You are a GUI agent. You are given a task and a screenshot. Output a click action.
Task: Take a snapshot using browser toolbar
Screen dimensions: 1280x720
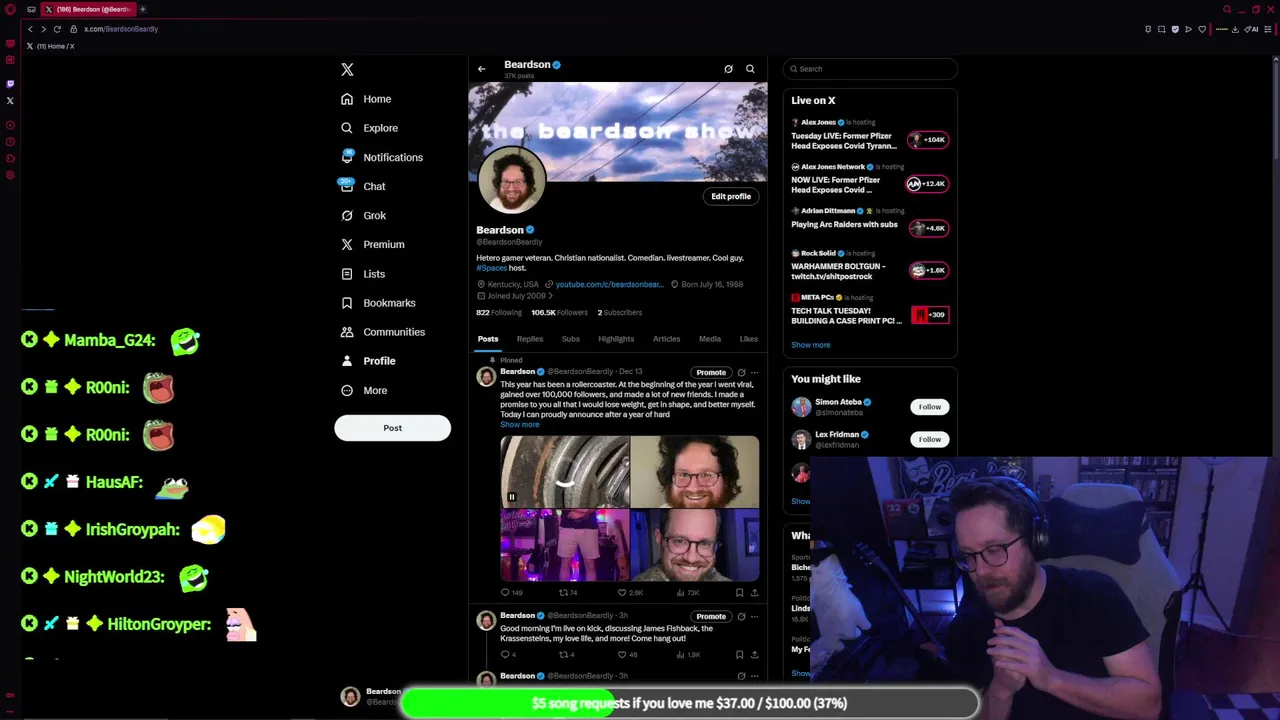pyautogui.click(x=1161, y=29)
